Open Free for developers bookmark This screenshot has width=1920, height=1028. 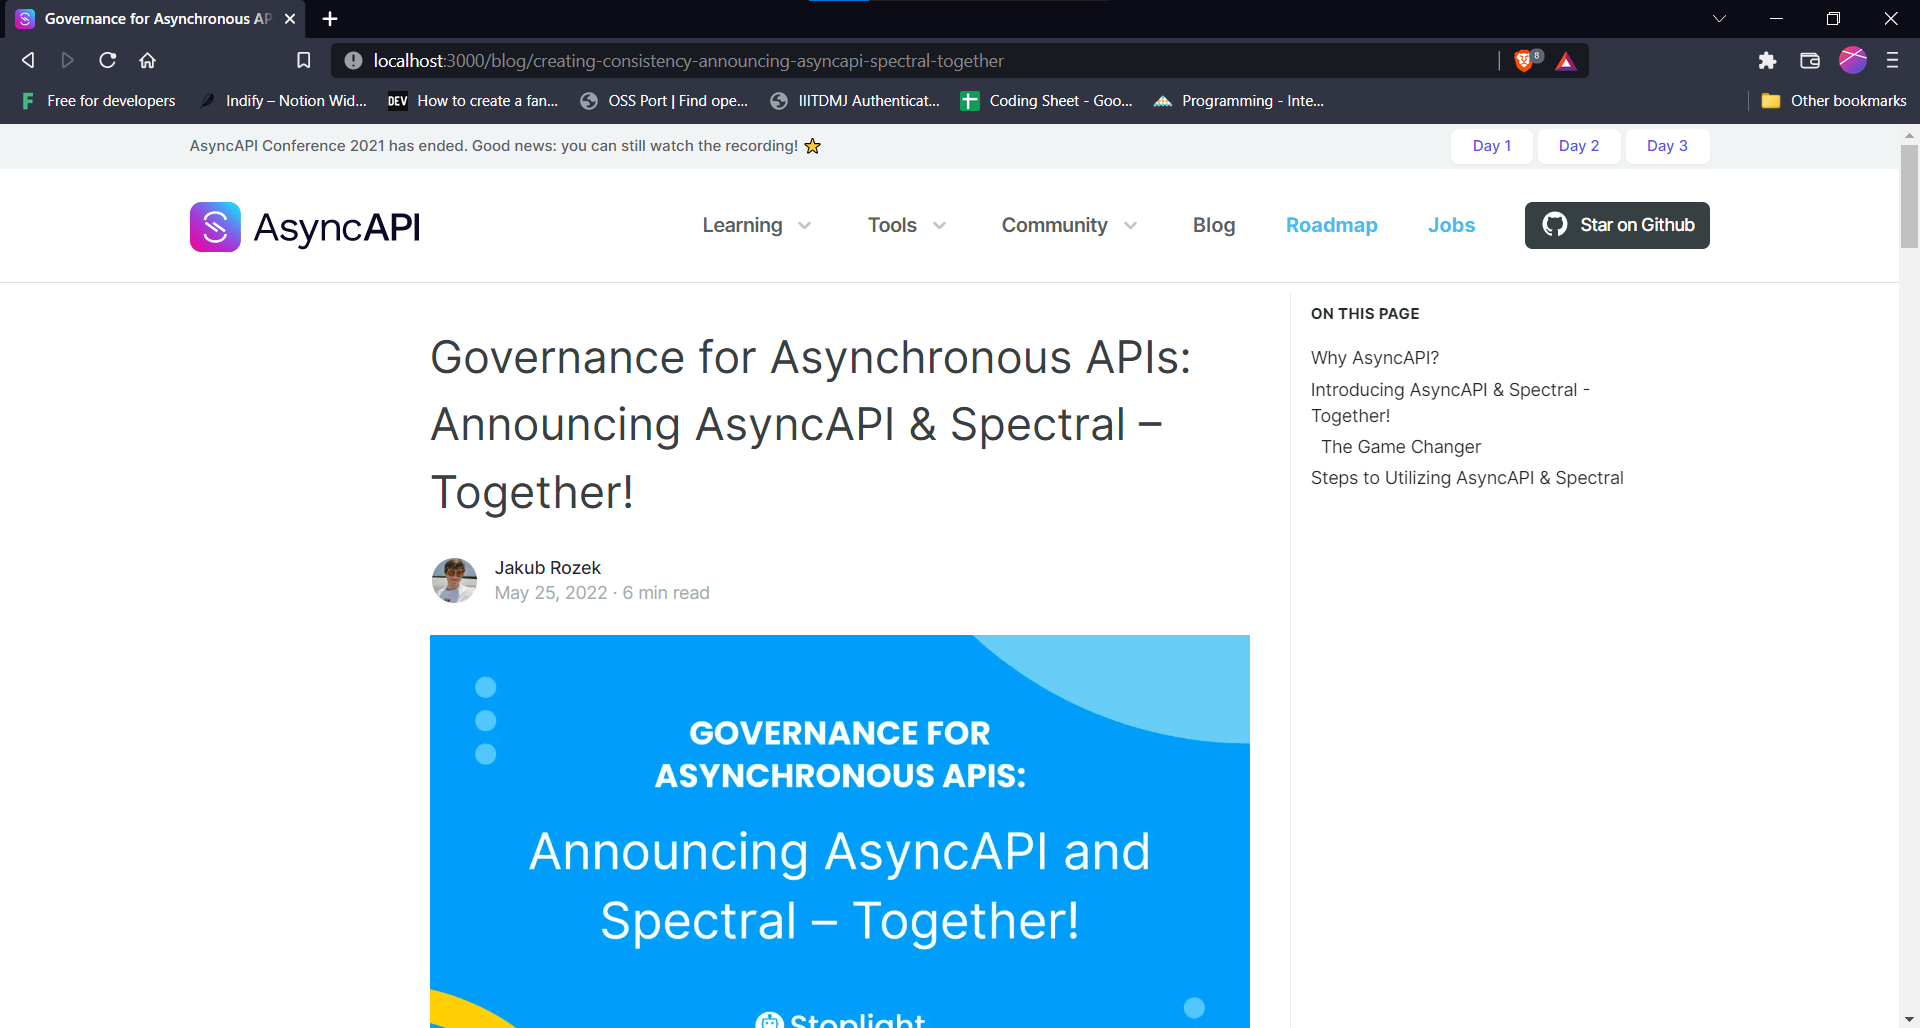pyautogui.click(x=98, y=101)
